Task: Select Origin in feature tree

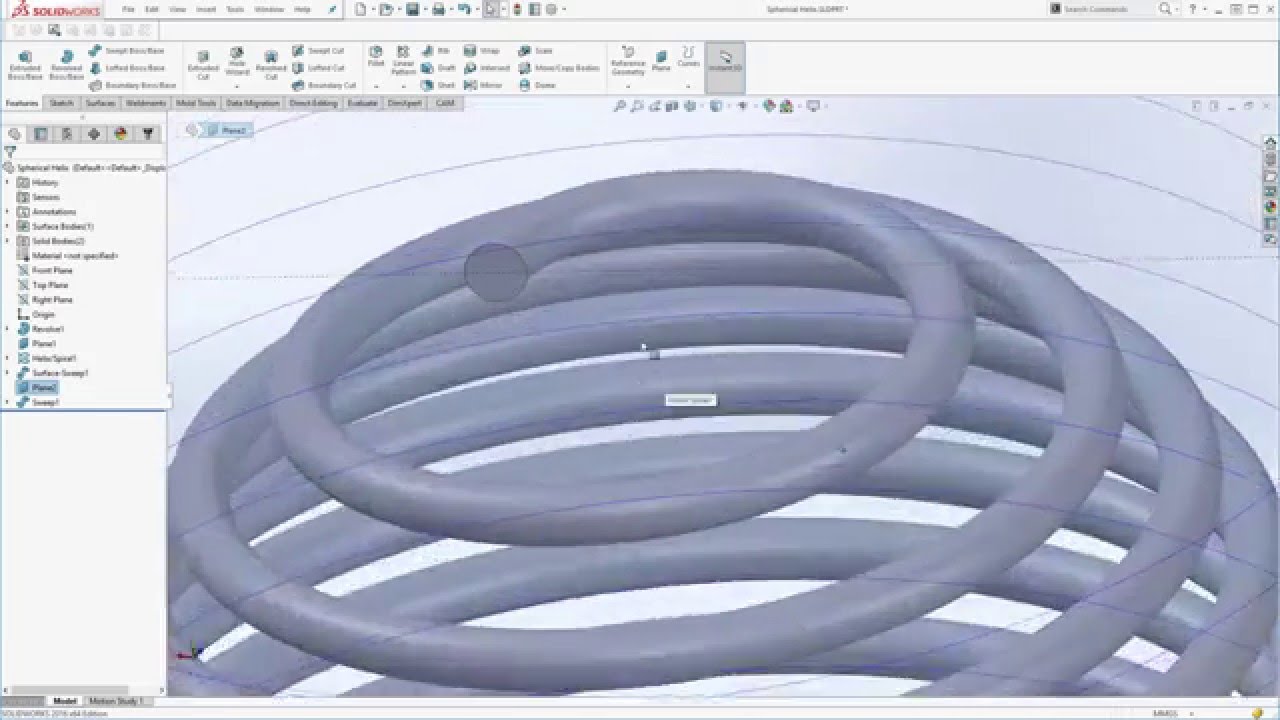Action: click(x=36, y=314)
